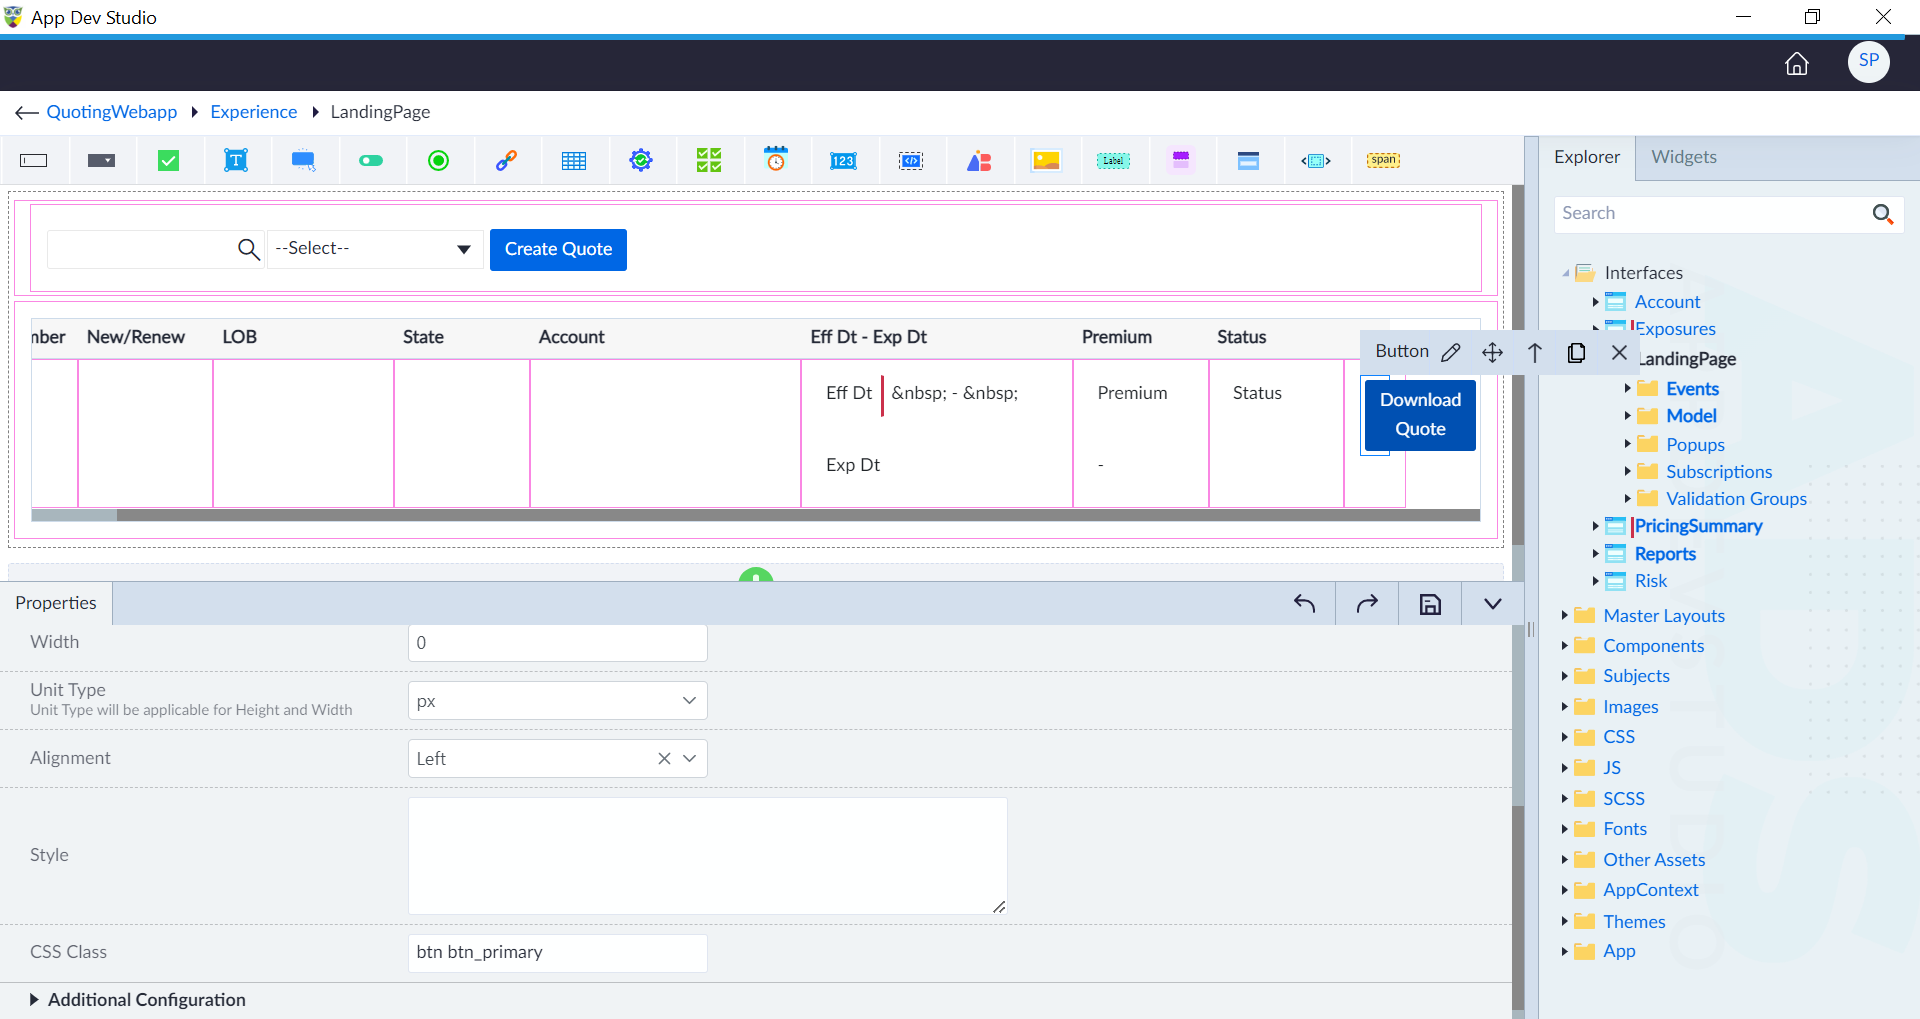Expand the PricingSummary interface node
This screenshot has width=1920, height=1019.
pos(1596,525)
